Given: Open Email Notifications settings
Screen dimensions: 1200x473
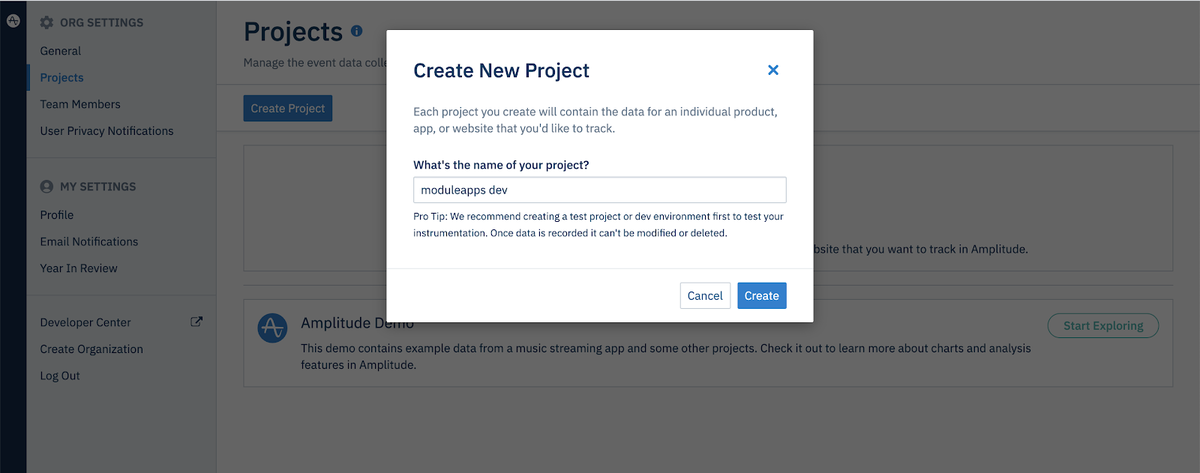Looking at the screenshot, I should 89,242.
